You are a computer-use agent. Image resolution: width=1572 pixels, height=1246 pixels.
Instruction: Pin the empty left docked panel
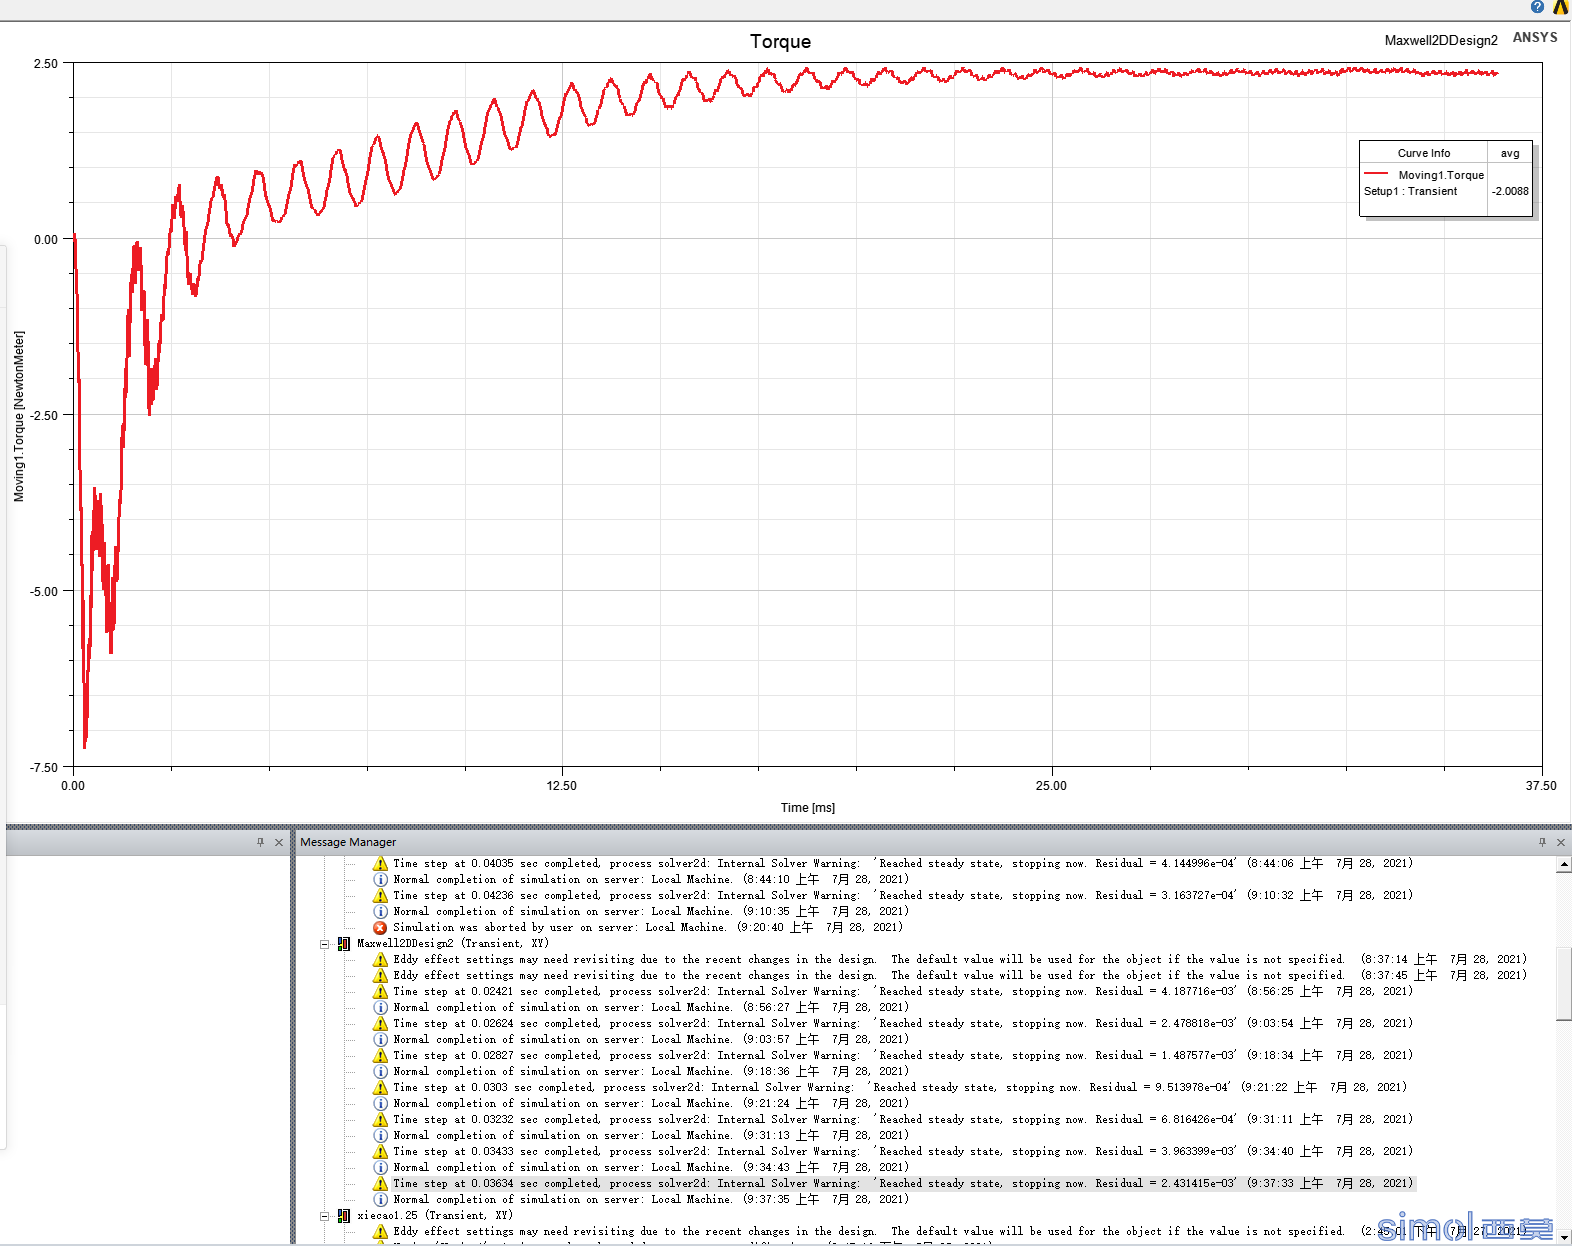260,842
